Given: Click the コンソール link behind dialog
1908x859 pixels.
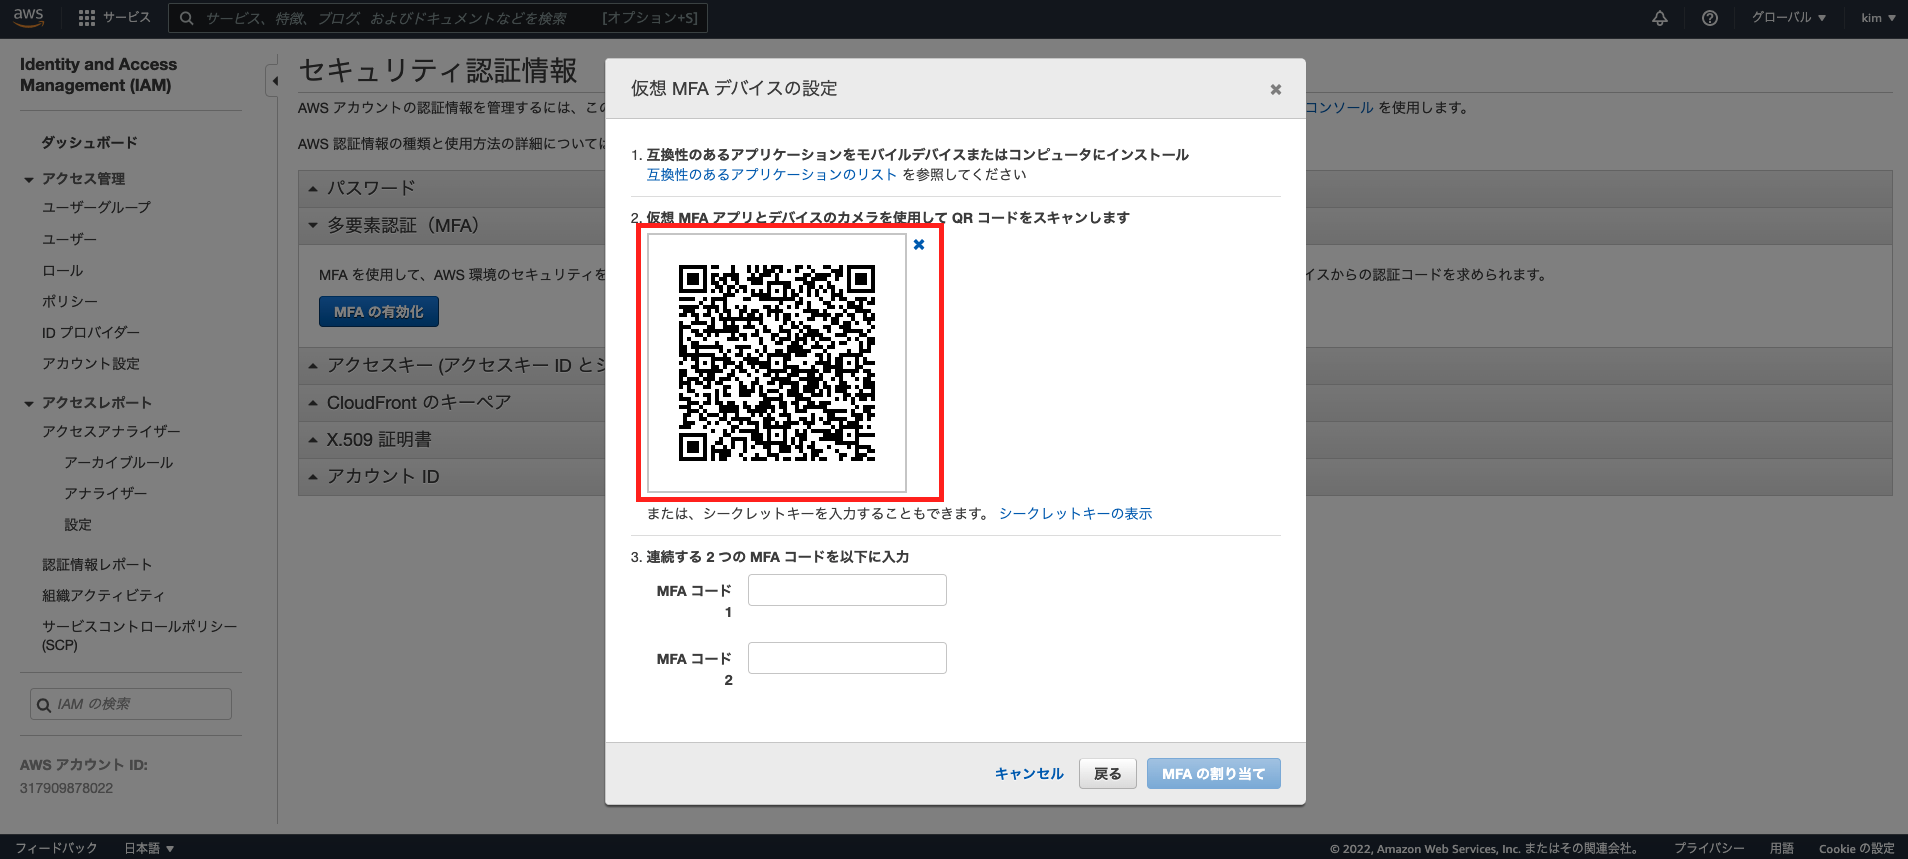Looking at the screenshot, I should (x=1339, y=107).
